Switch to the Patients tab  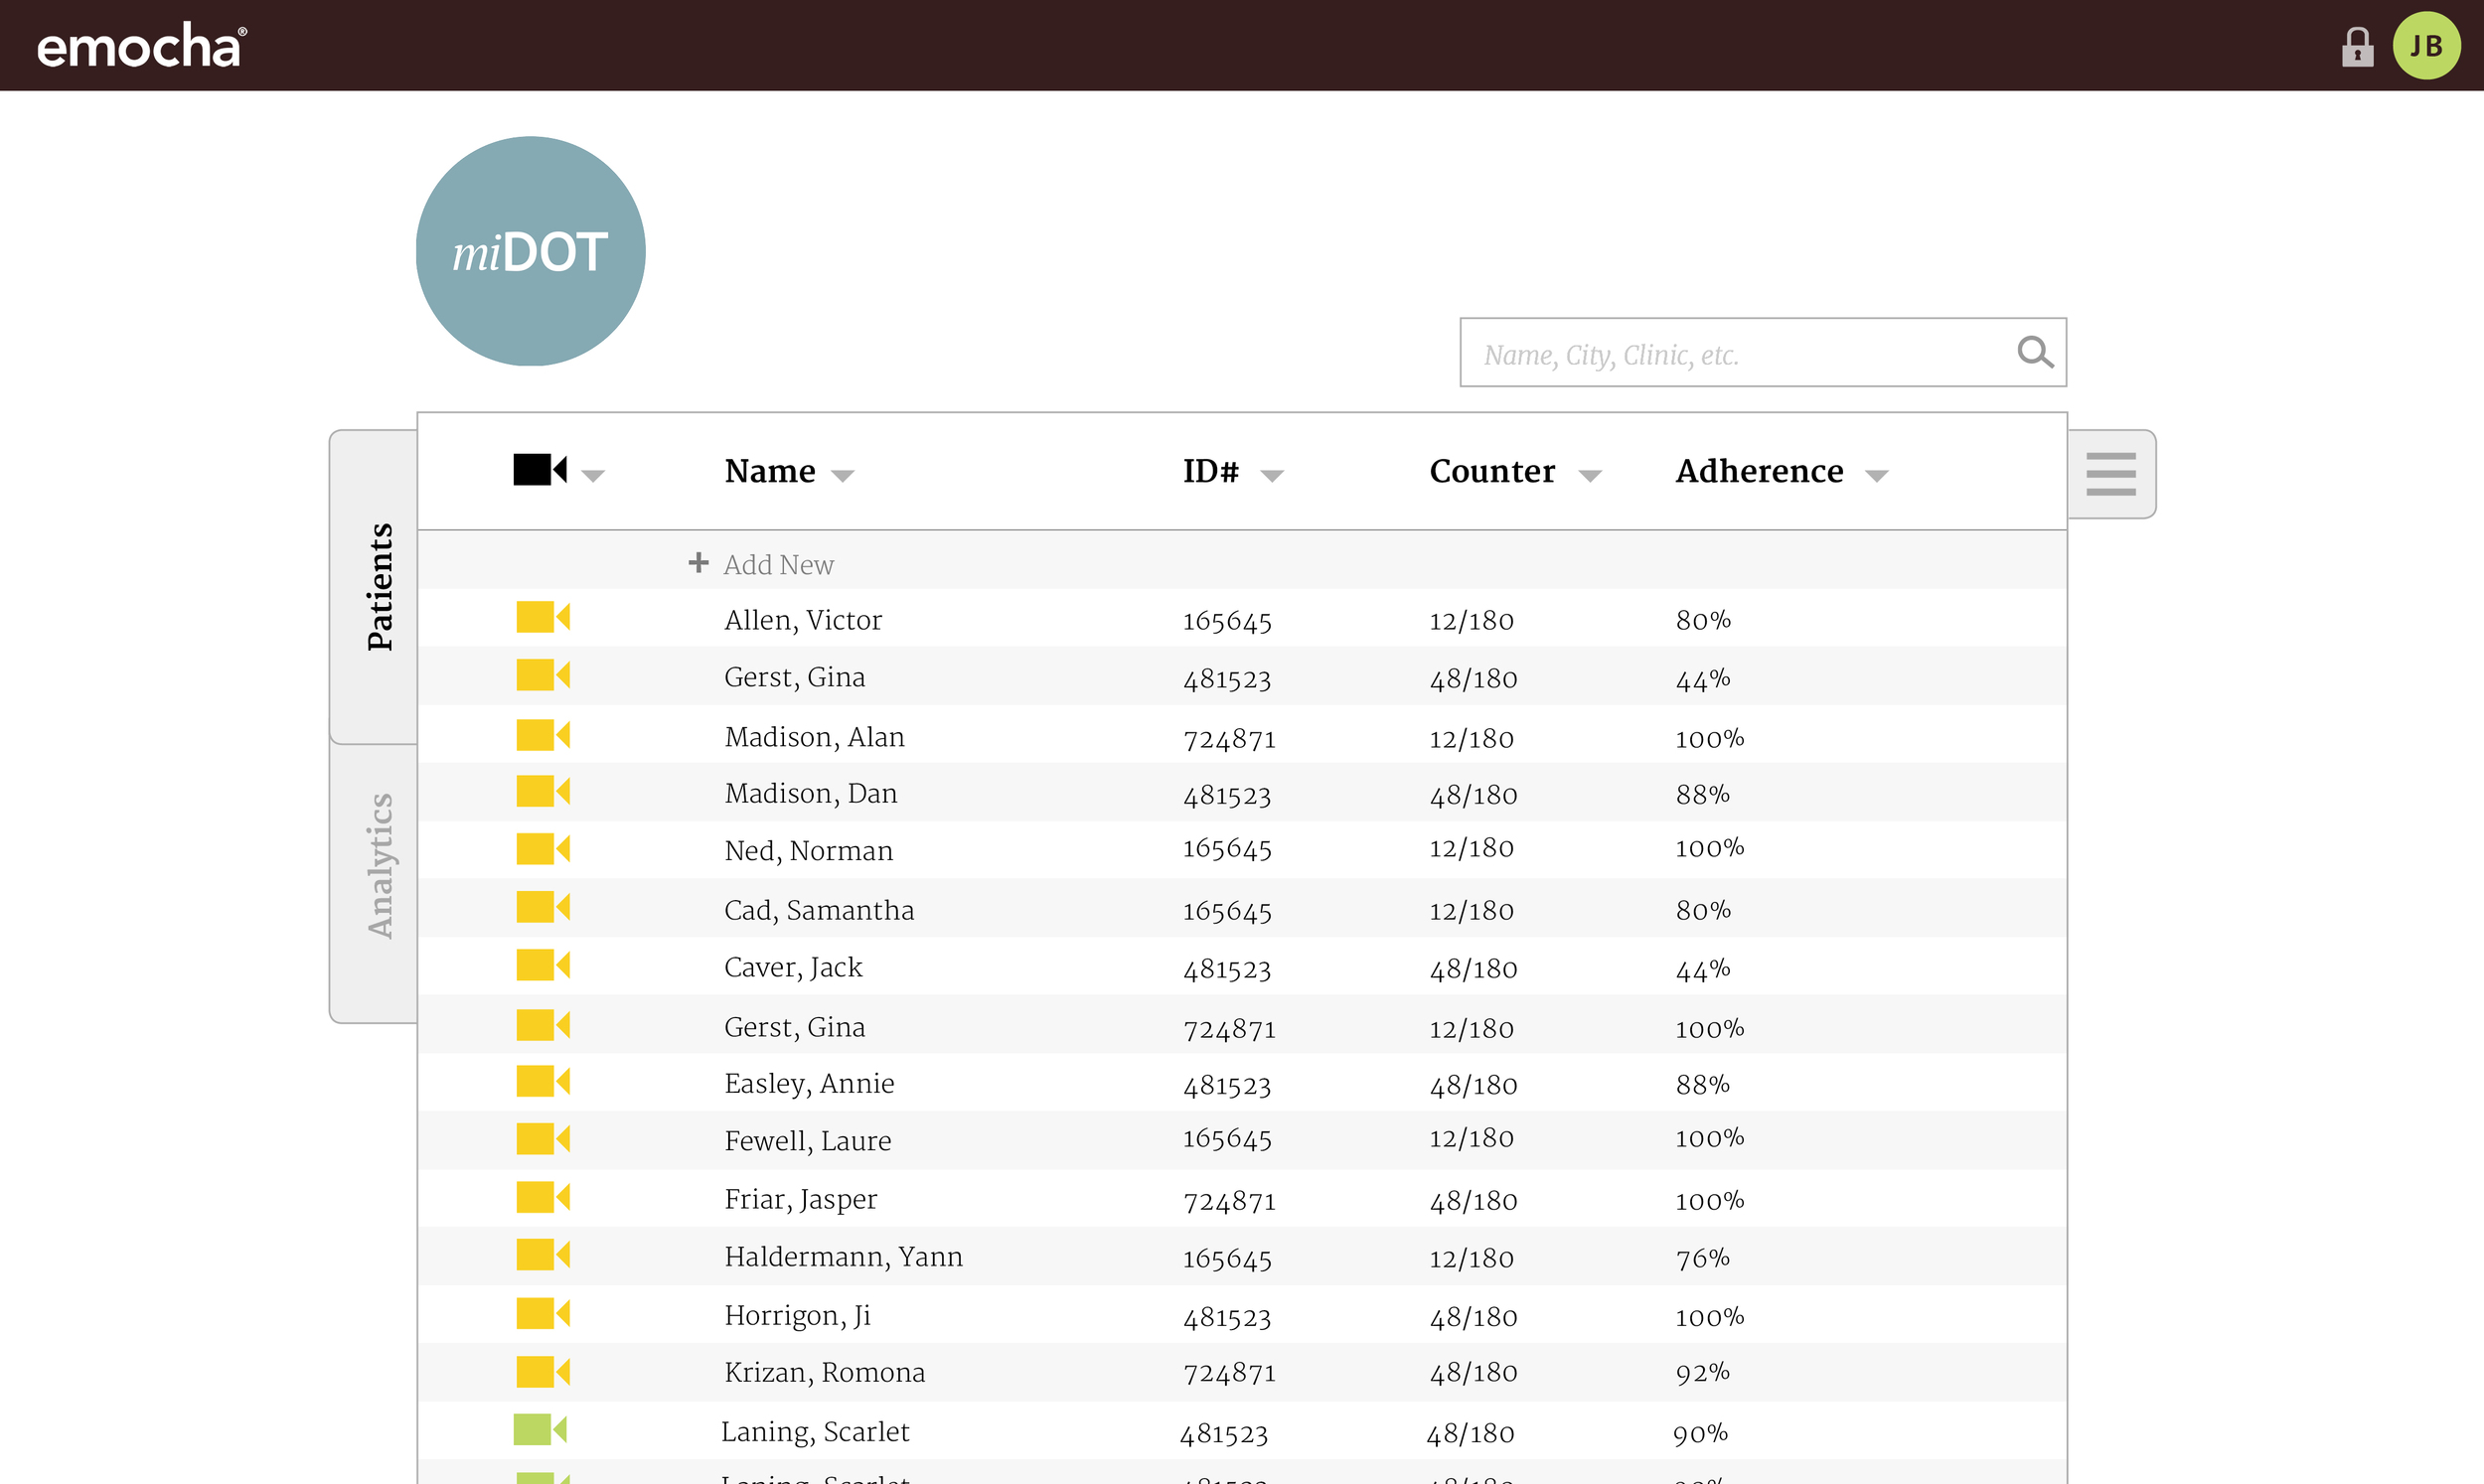coord(375,587)
